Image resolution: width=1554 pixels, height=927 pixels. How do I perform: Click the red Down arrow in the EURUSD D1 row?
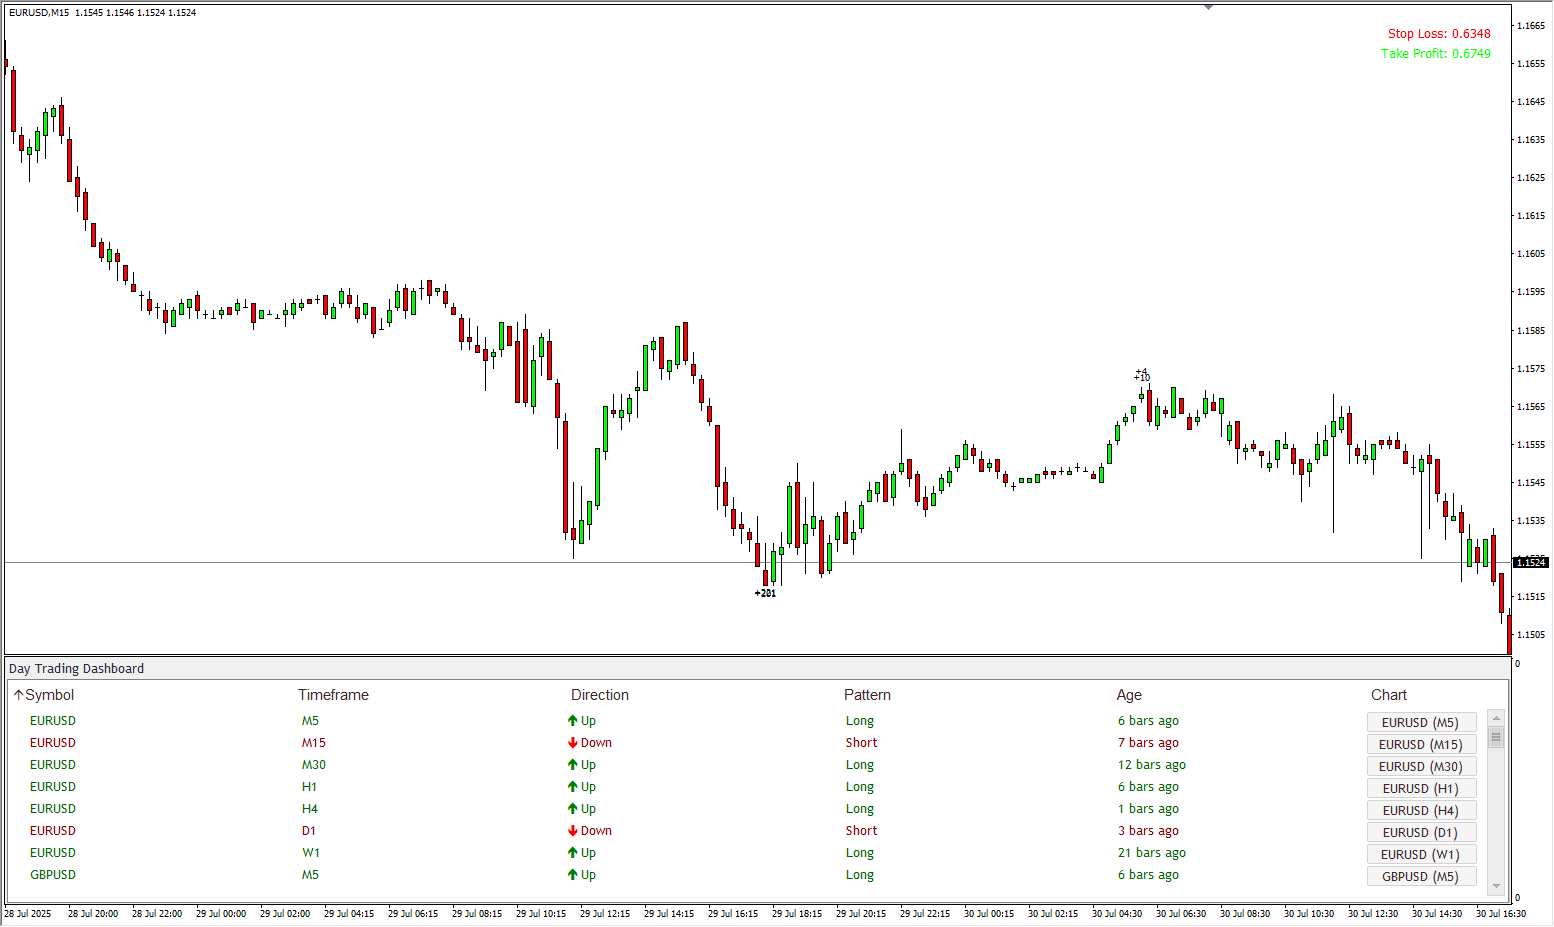coord(573,831)
